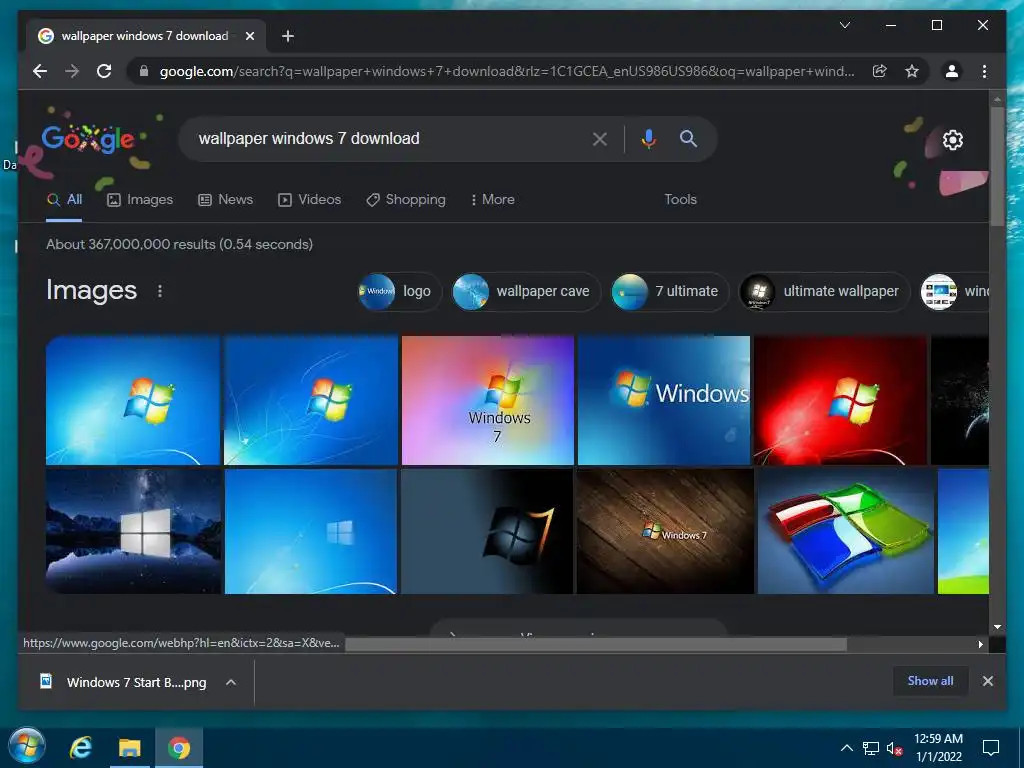The image size is (1024, 768).
Task: Select the "logo" filter chip
Action: [x=399, y=291]
